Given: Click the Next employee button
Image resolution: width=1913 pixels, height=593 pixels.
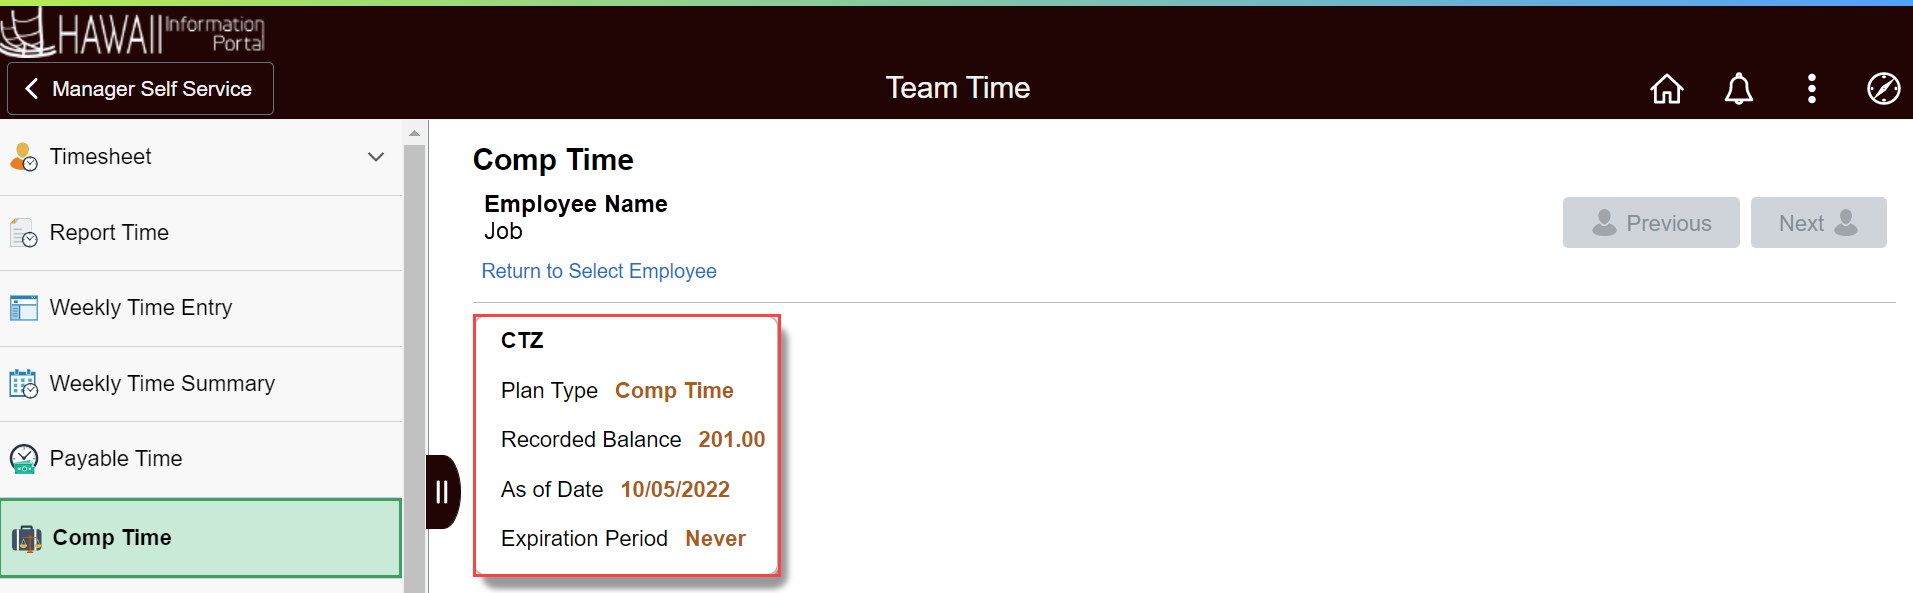Looking at the screenshot, I should (x=1817, y=222).
